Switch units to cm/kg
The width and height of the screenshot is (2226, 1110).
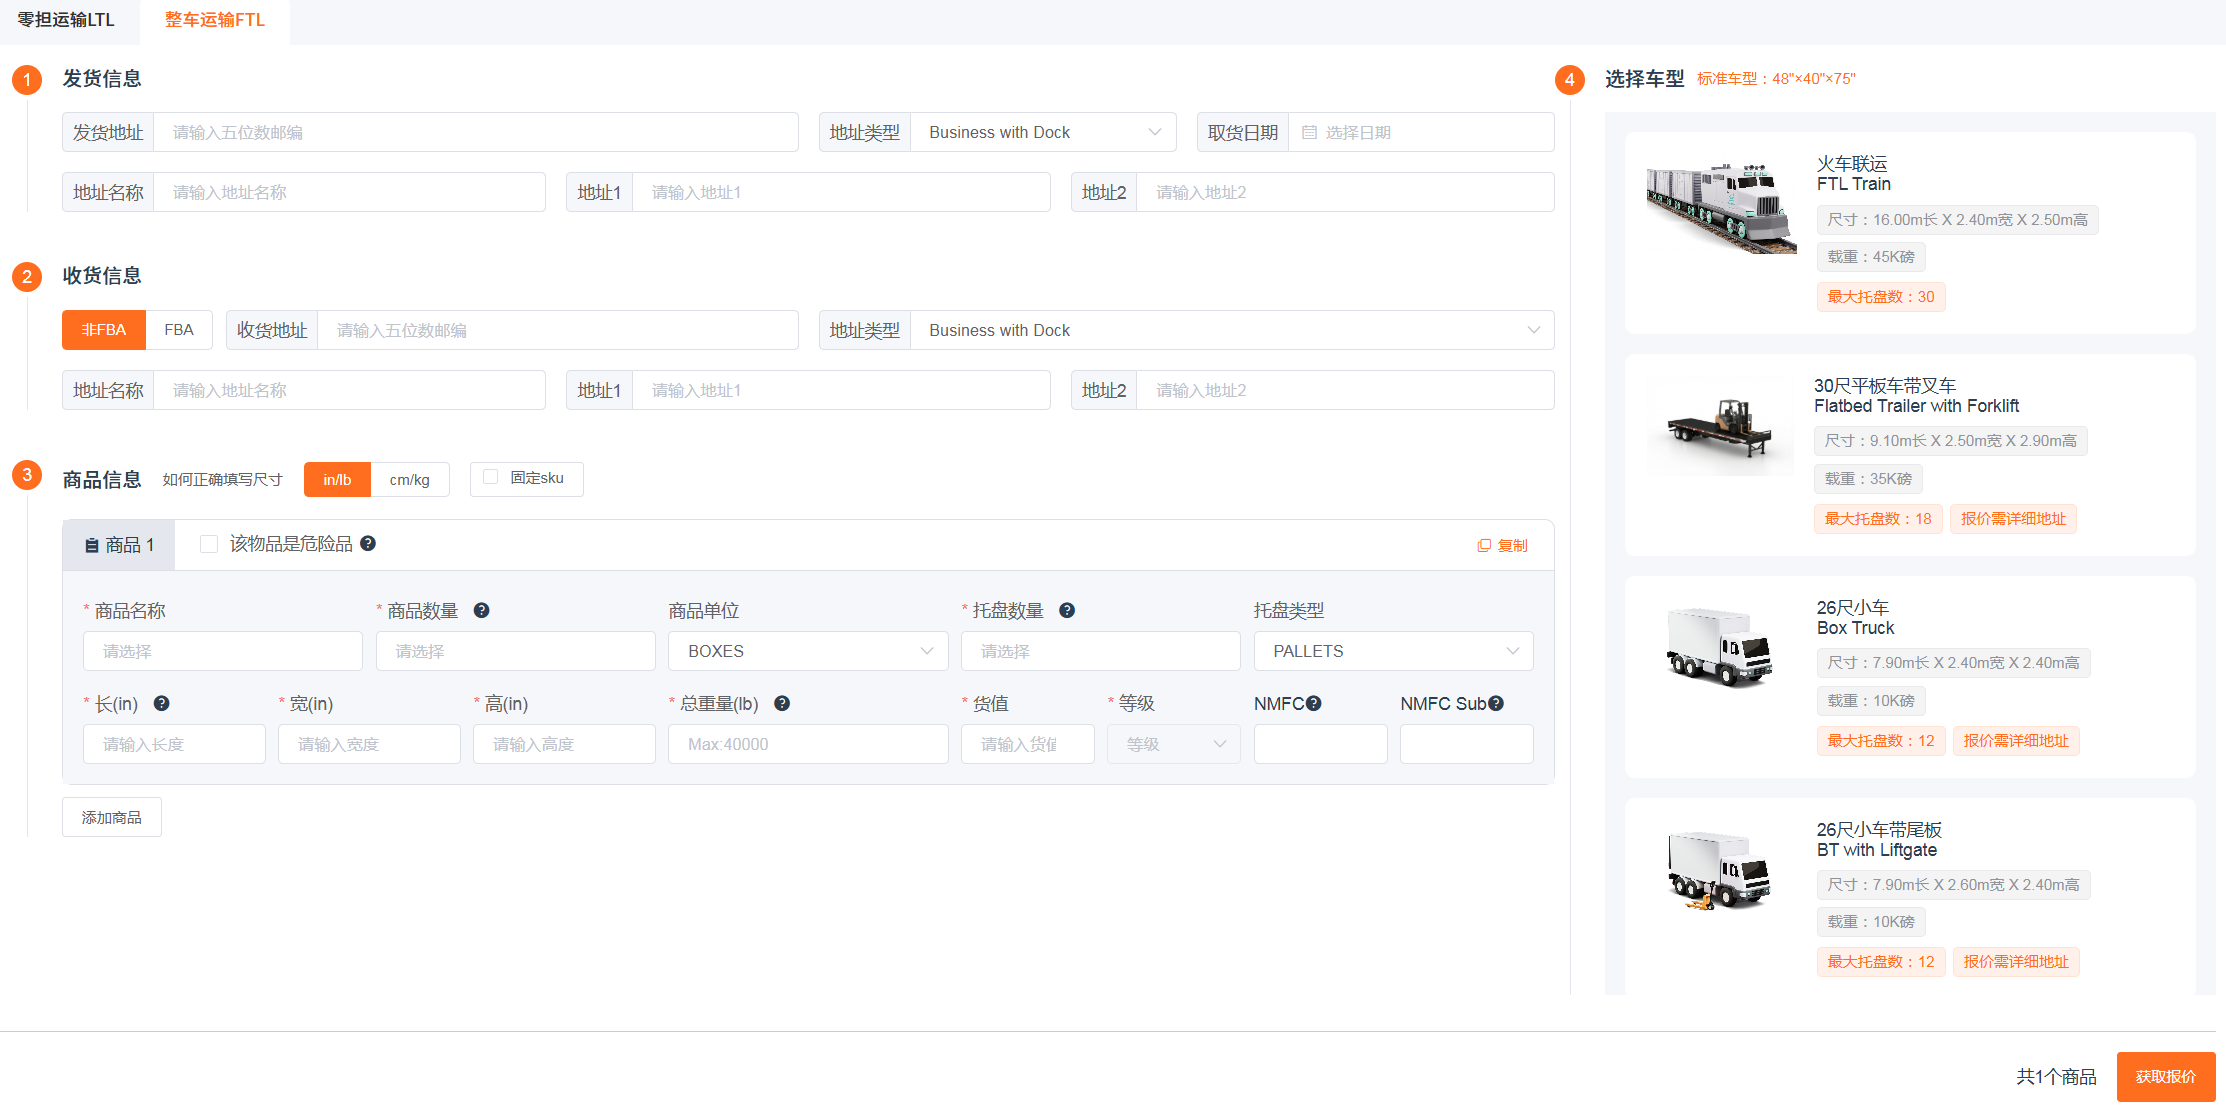click(410, 480)
